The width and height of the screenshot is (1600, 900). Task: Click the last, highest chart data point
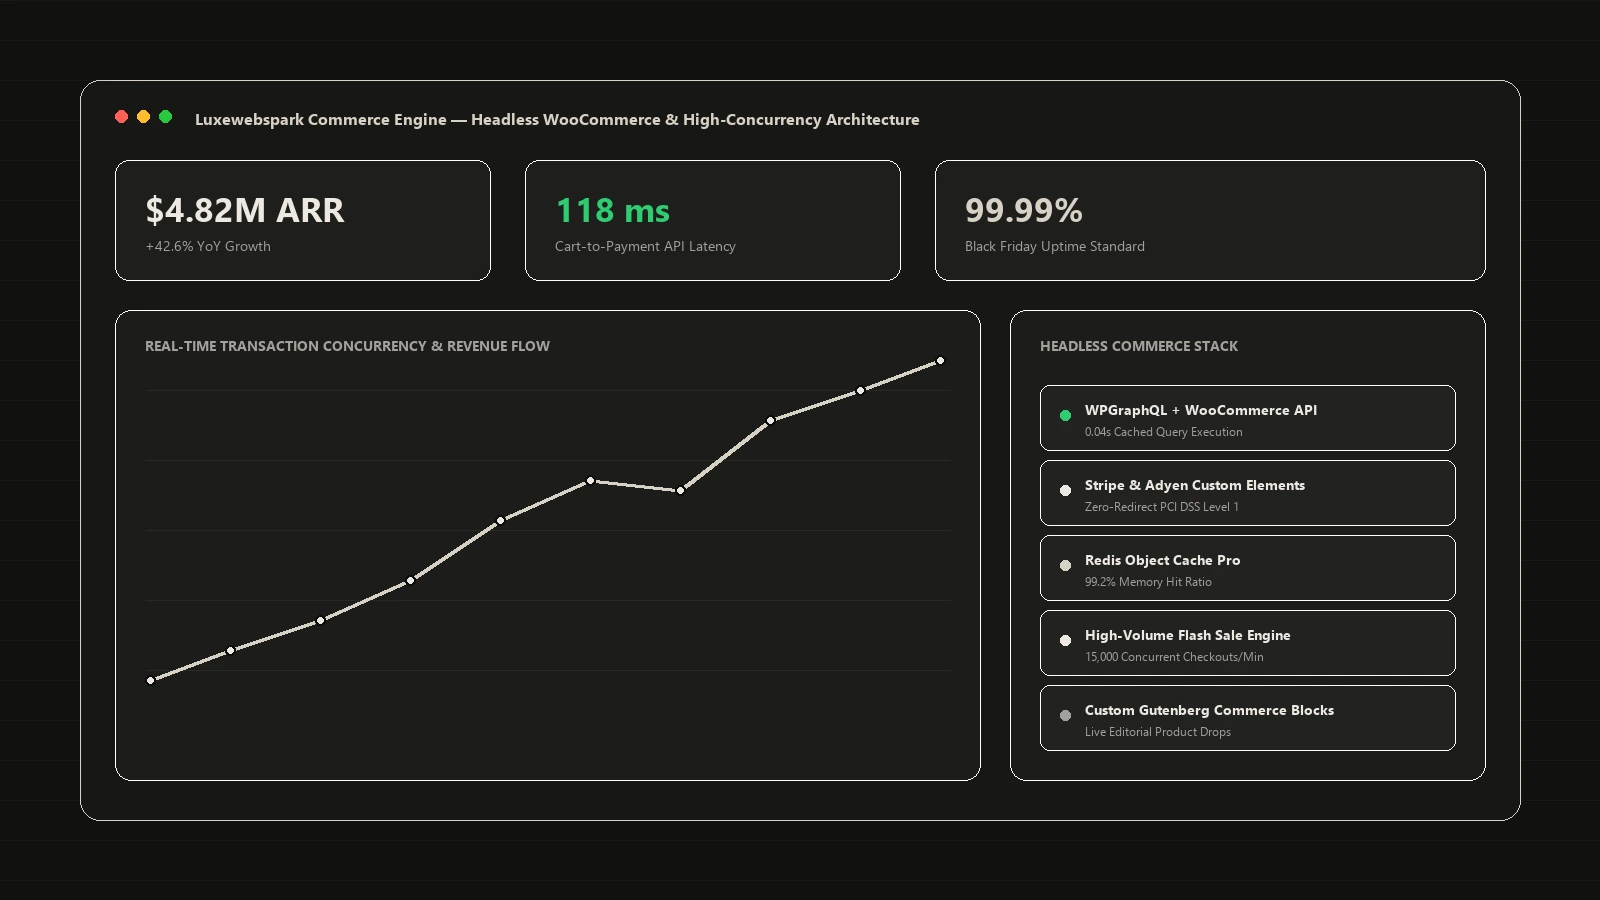[x=940, y=361]
